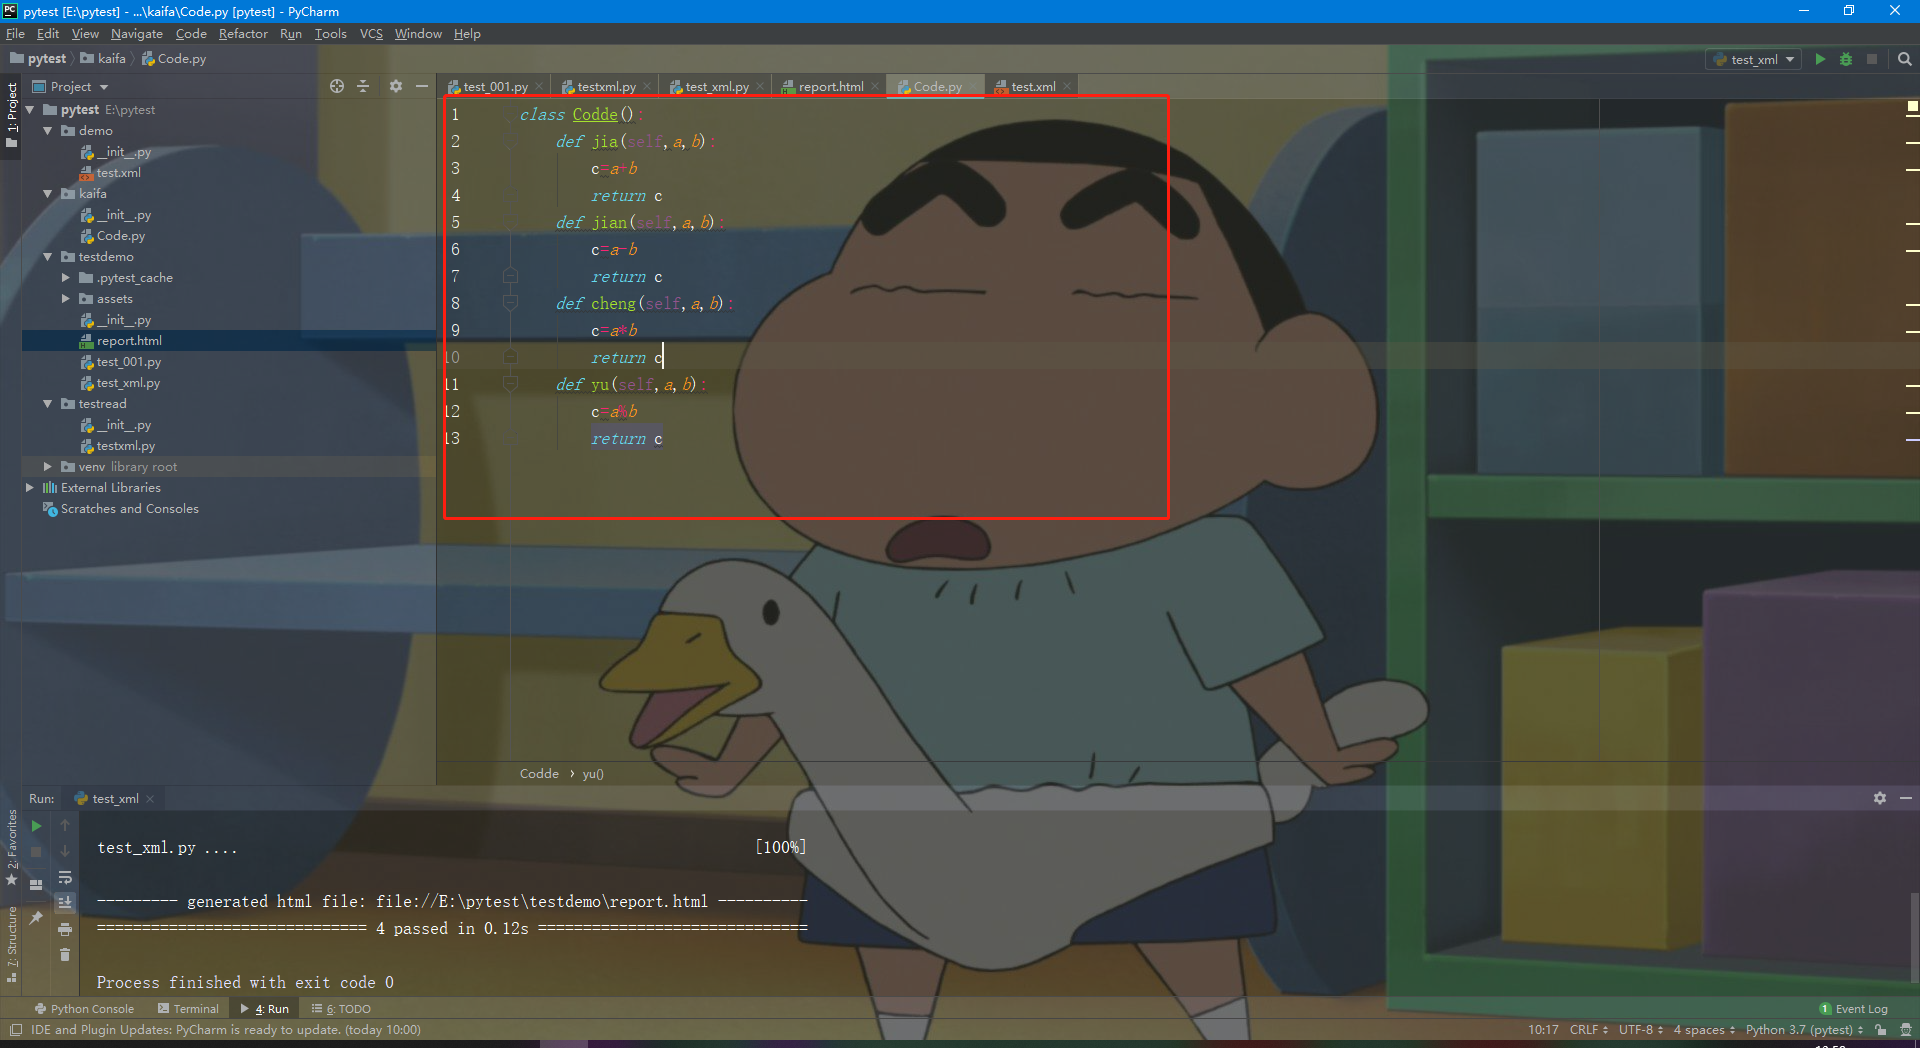Screen dimensions: 1920x1048
Task: Select test_xml.py in the project tree
Action: (127, 383)
